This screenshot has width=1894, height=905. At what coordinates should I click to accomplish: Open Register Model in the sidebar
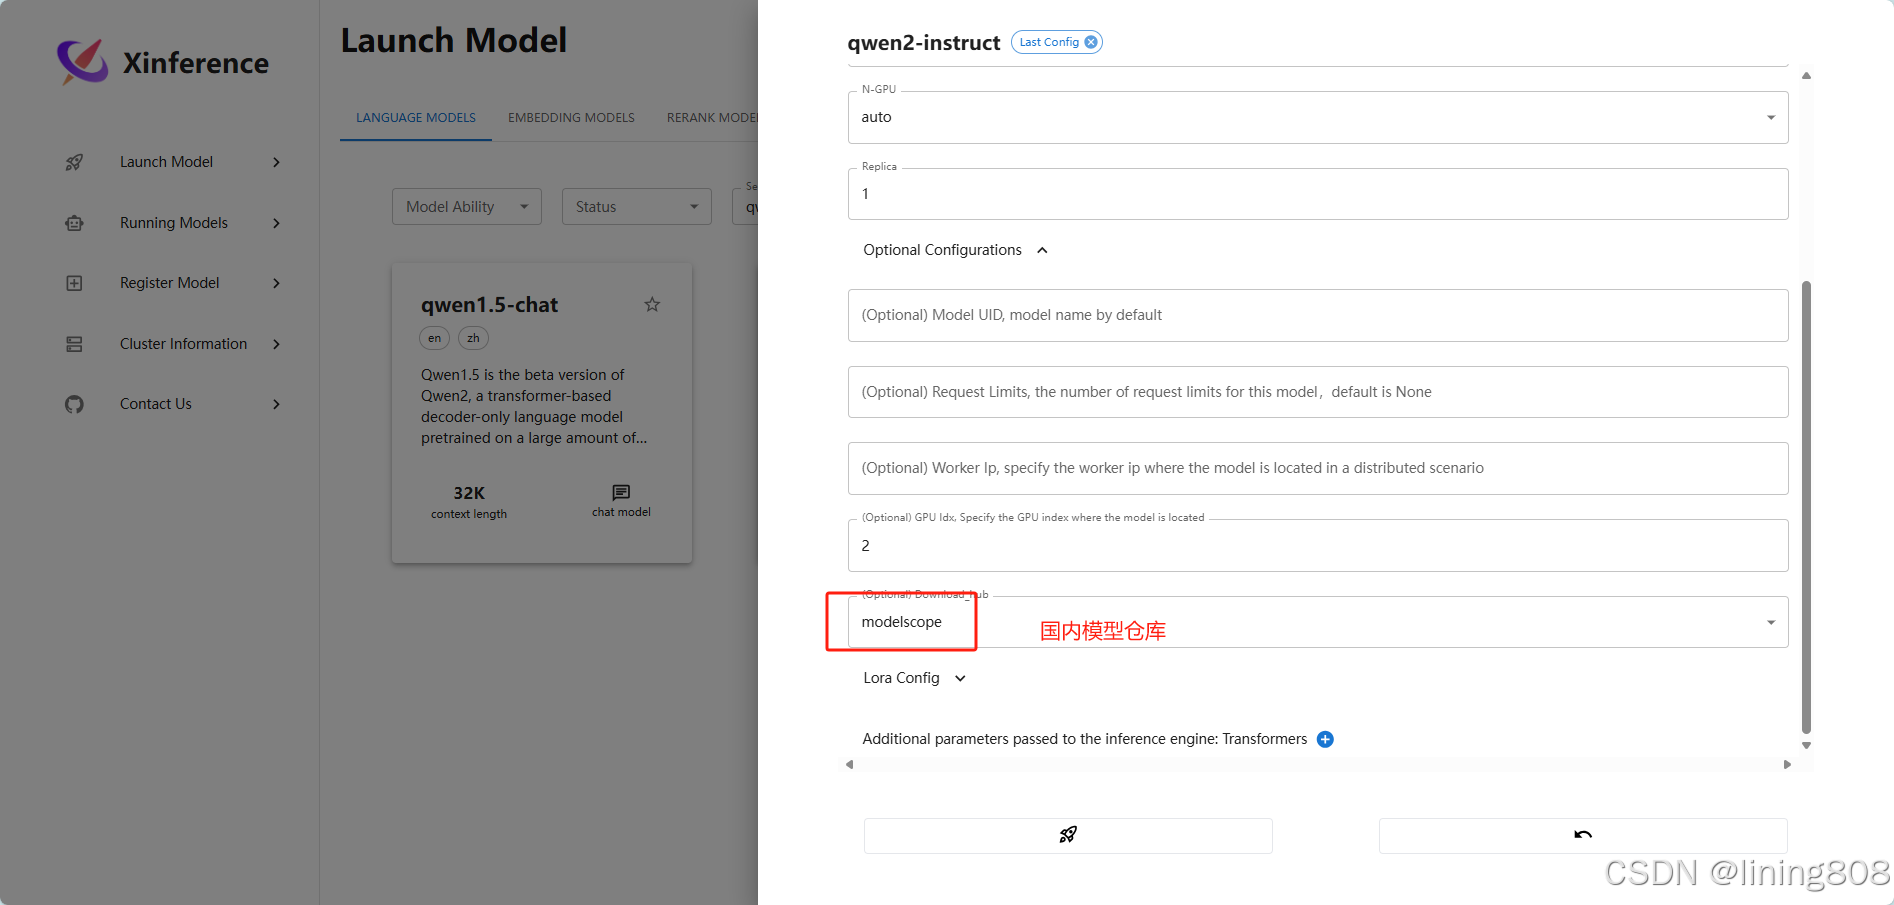click(170, 283)
